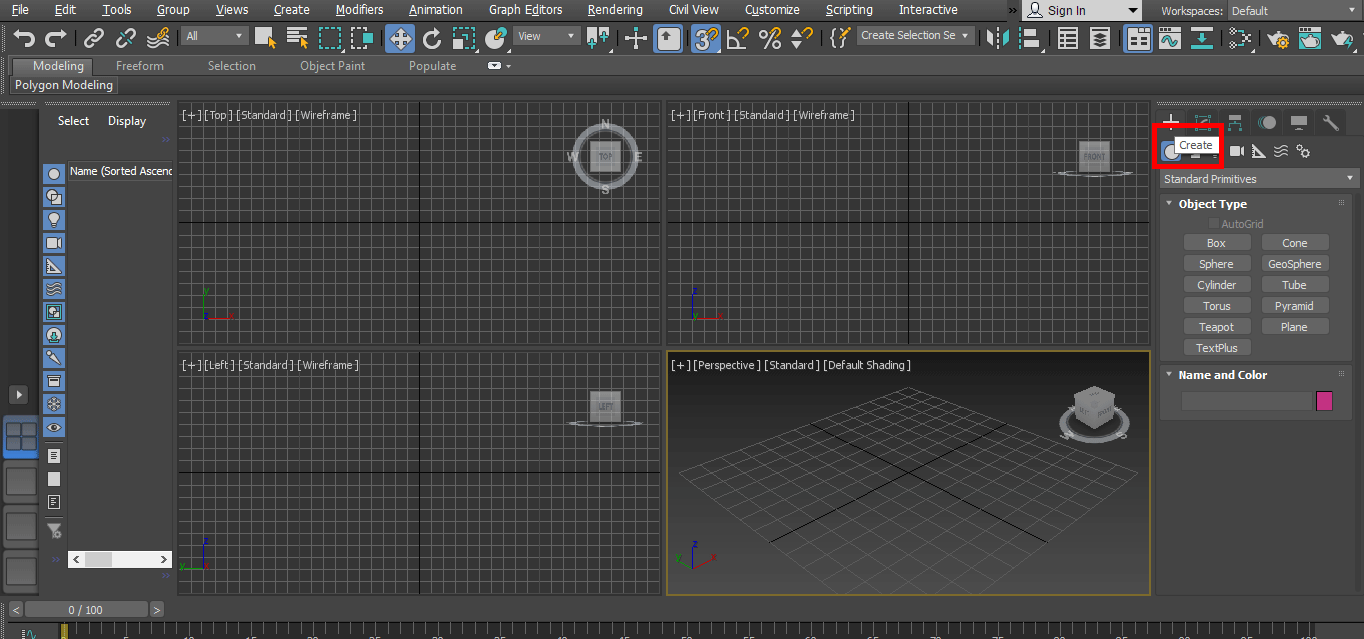Select the Cameras category in command panel
The image size is (1364, 639).
[x=1237, y=151]
